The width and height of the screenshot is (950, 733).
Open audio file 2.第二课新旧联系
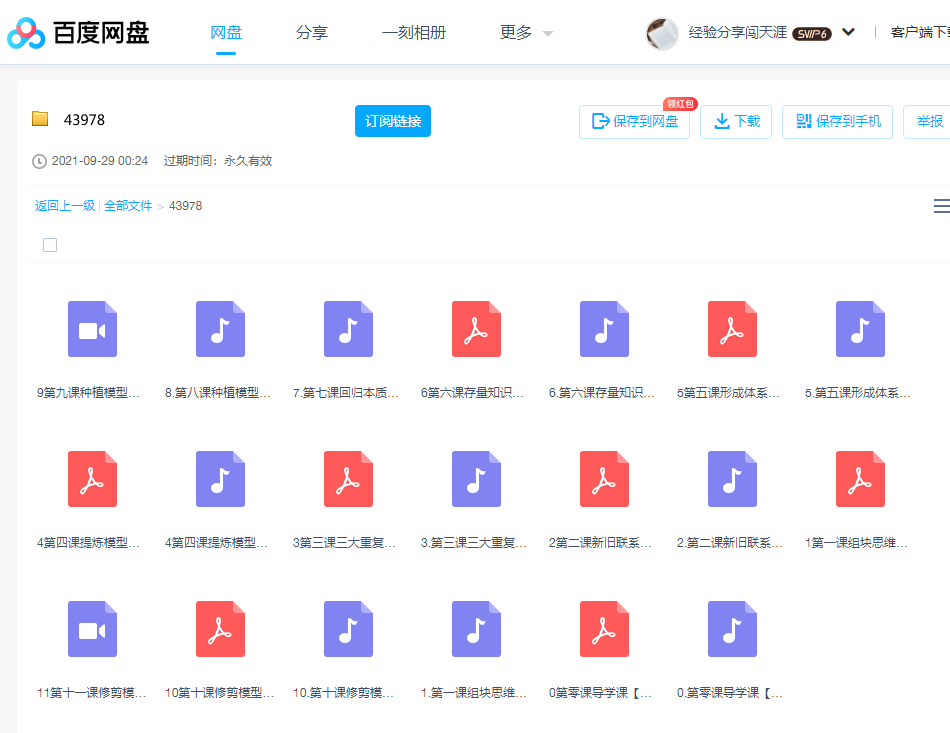pyautogui.click(x=732, y=479)
